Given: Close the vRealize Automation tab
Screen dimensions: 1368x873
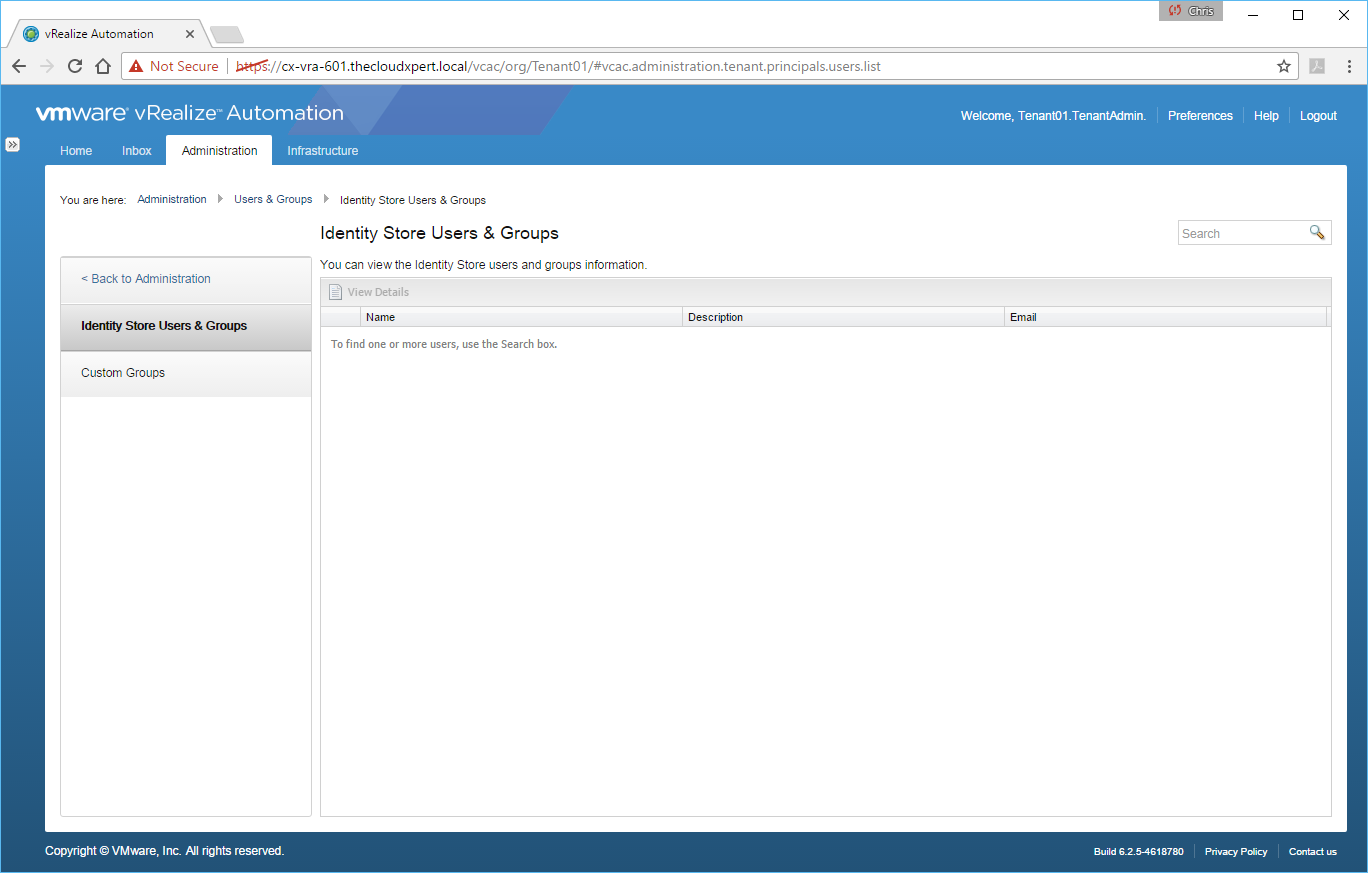Looking at the screenshot, I should point(190,34).
